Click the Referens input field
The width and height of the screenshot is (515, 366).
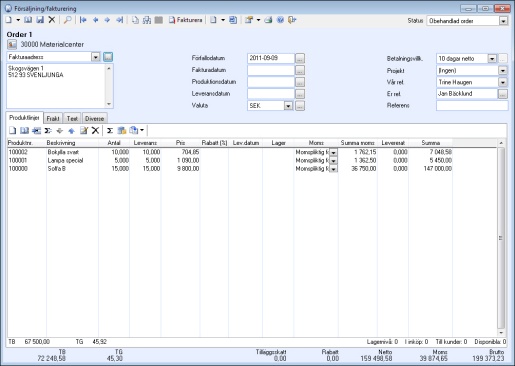coord(472,106)
